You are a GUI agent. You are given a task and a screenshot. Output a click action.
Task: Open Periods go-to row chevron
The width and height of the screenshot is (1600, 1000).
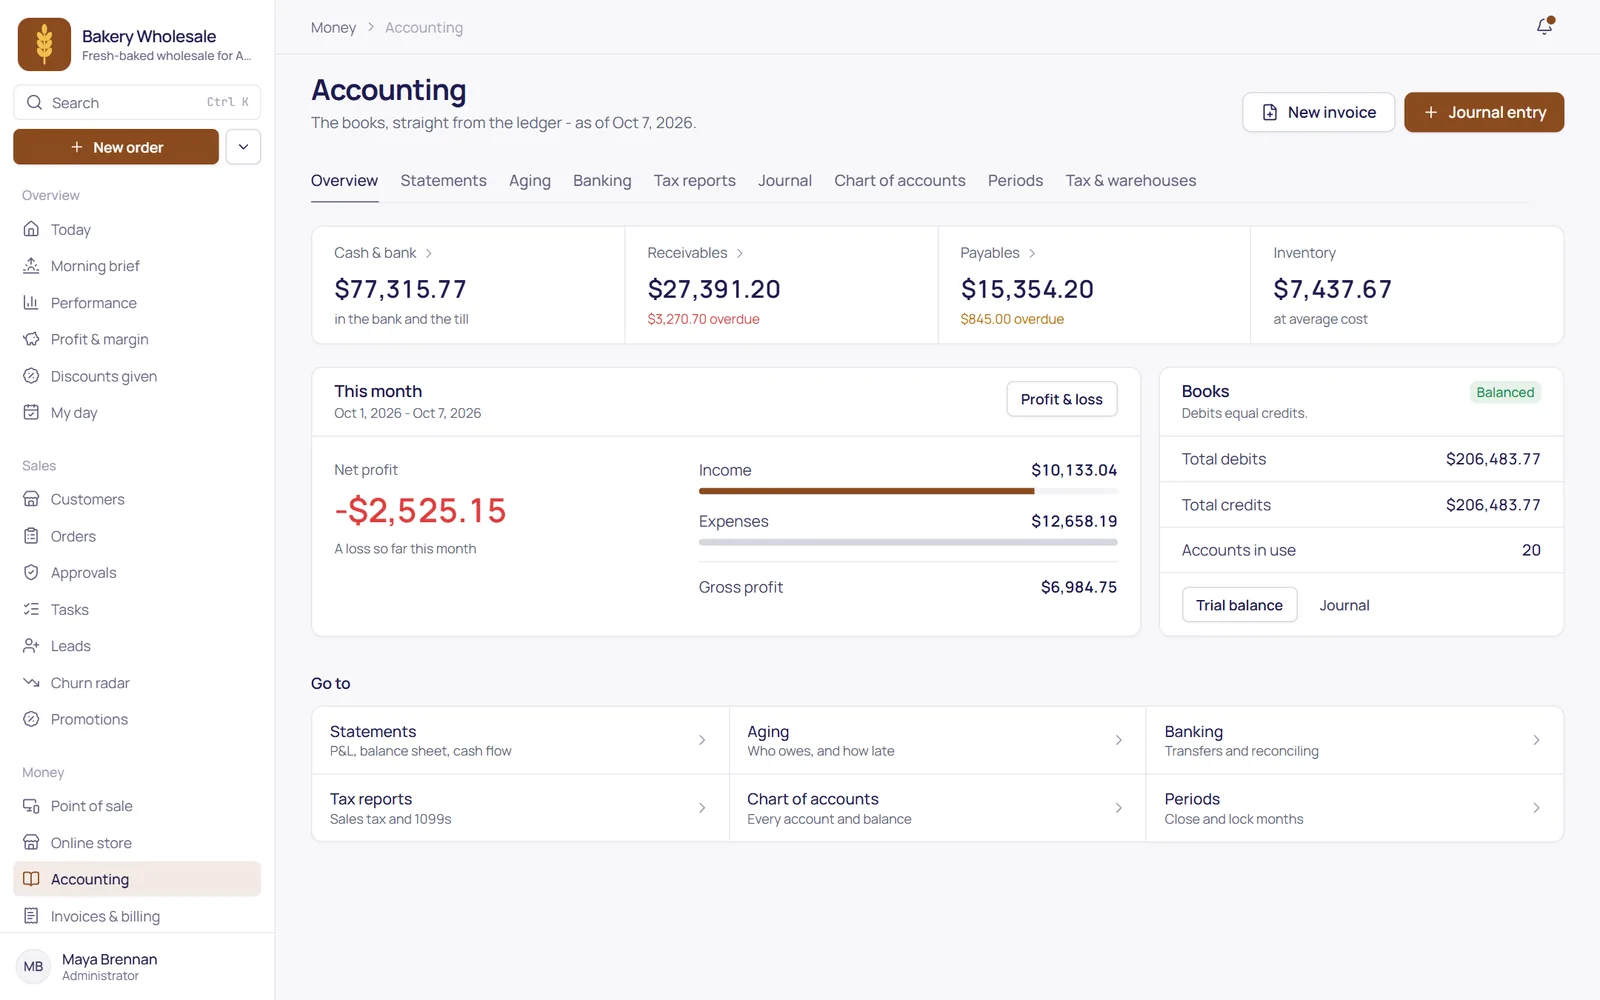1536,808
